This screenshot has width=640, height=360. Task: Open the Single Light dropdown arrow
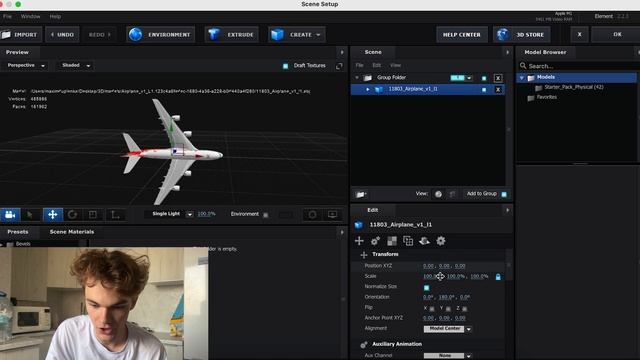coord(190,214)
